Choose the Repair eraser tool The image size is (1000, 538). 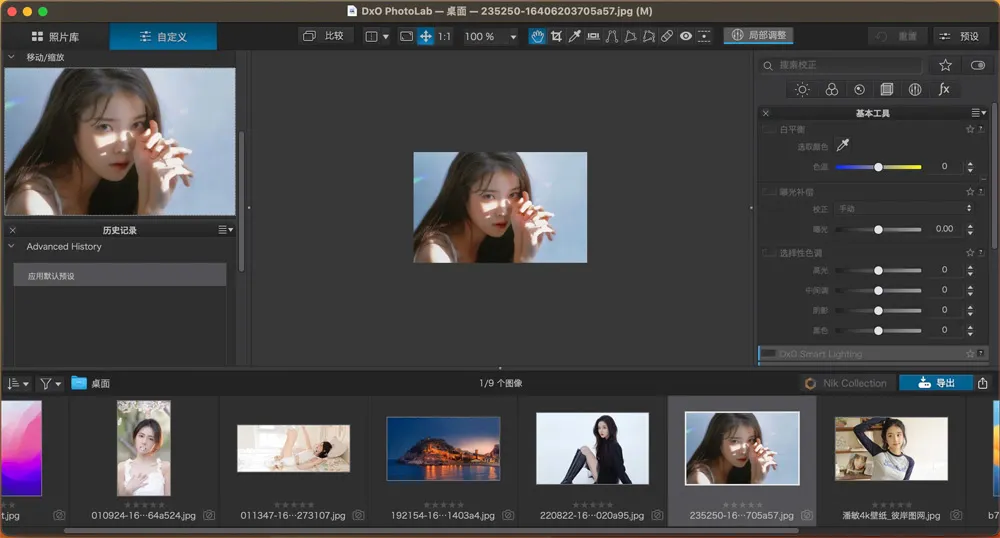[x=667, y=36]
